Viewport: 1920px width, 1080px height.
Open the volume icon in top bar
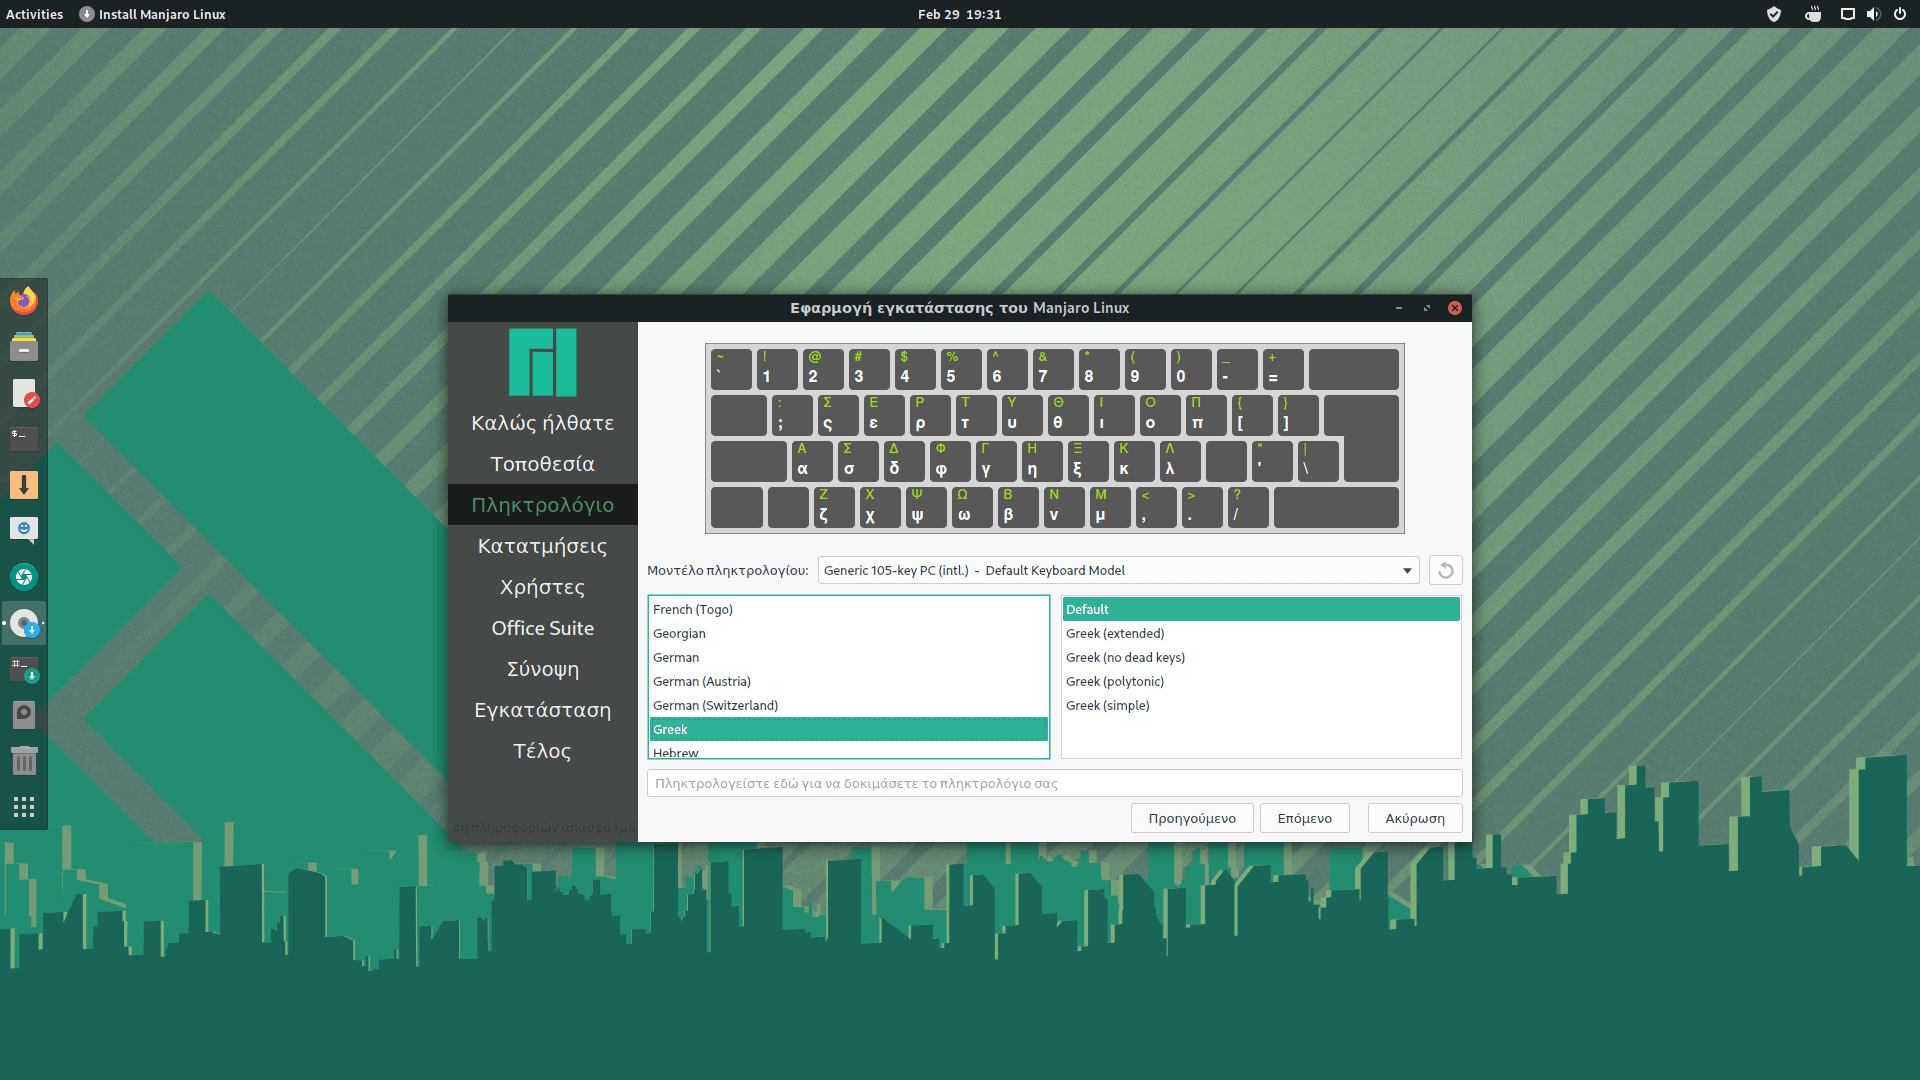coord(1873,14)
